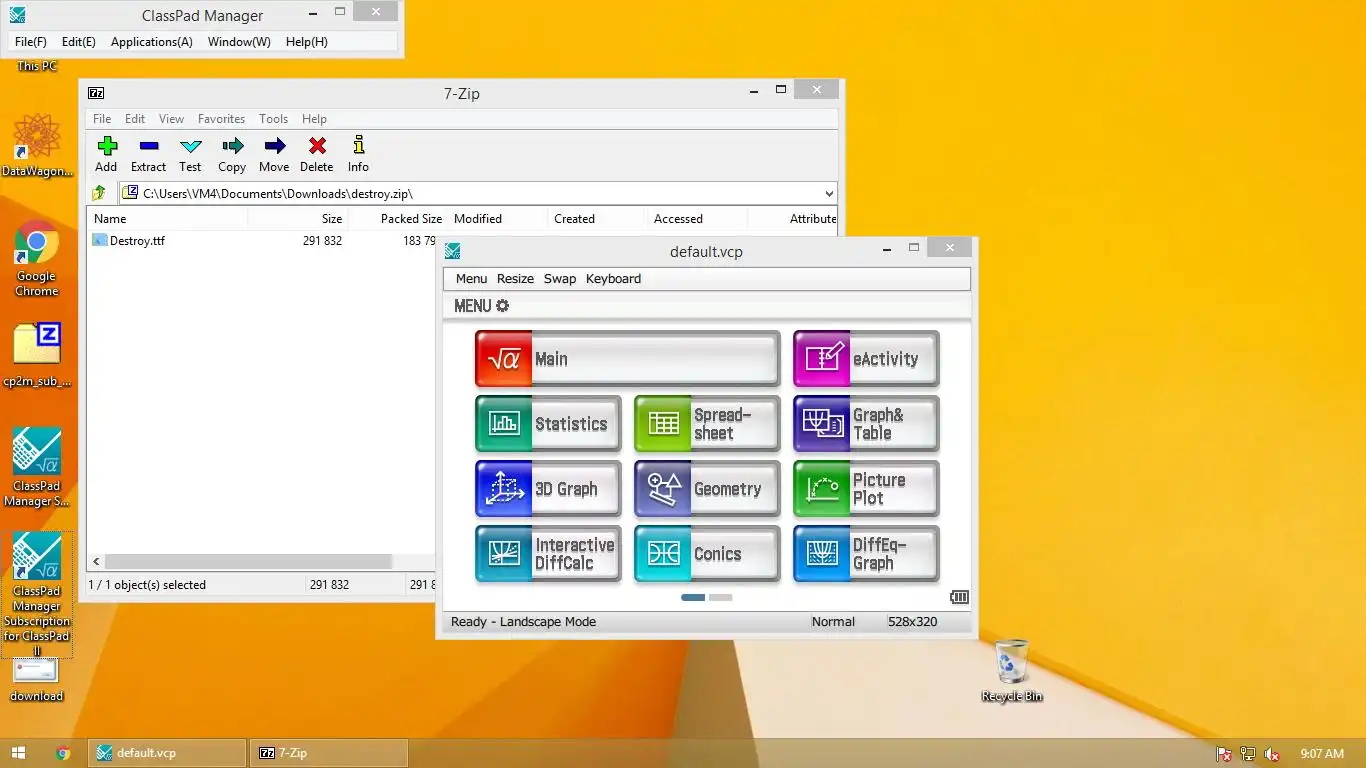Select ClassPad Manager S... desktop shortcut
Image resolution: width=1366 pixels, height=768 pixels.
point(37,467)
